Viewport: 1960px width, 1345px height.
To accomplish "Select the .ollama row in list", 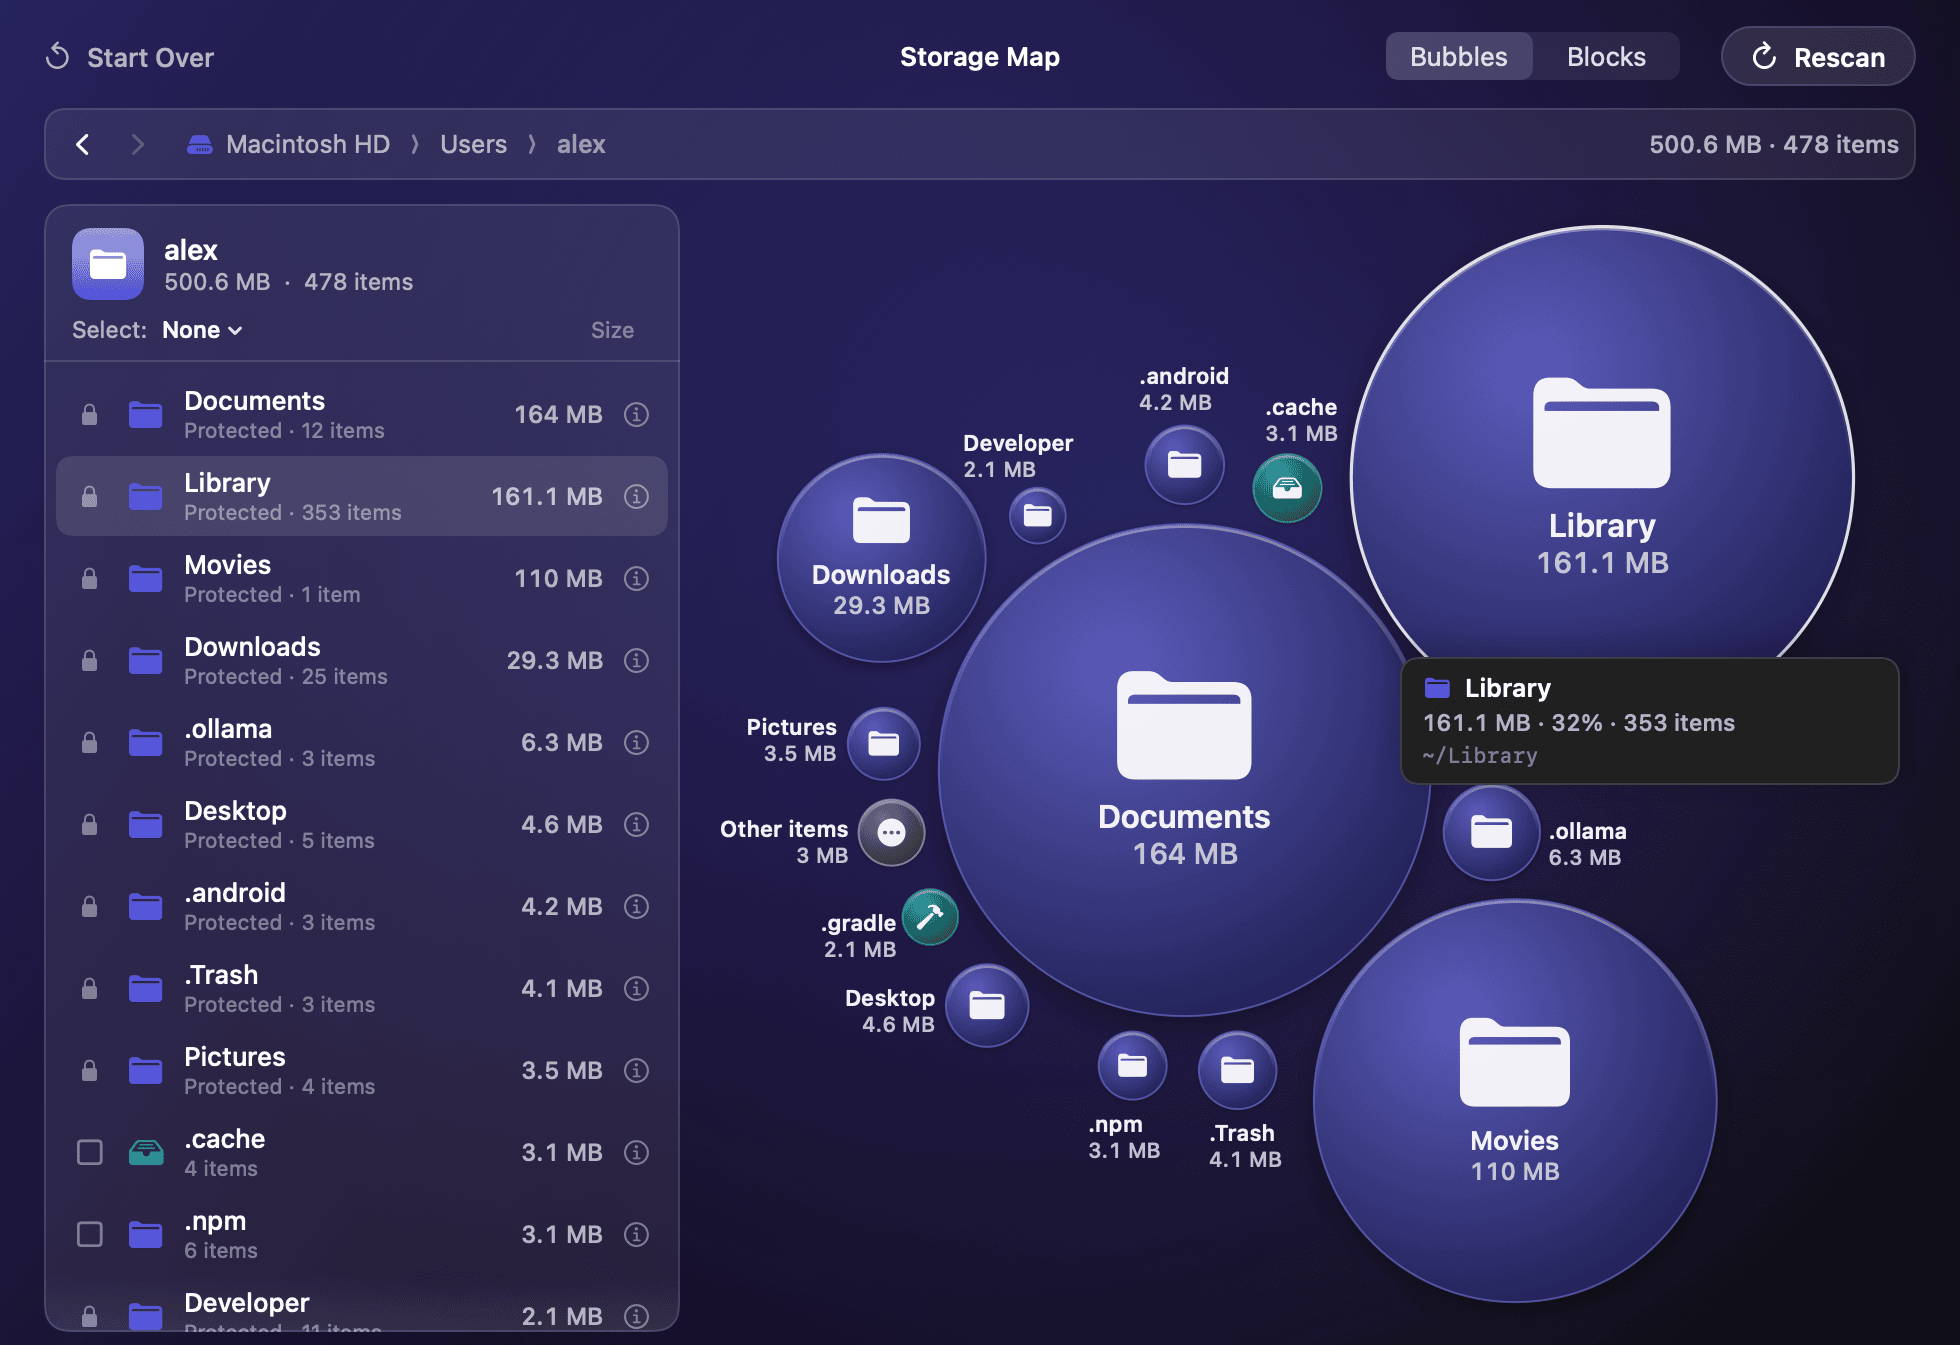I will tap(362, 742).
